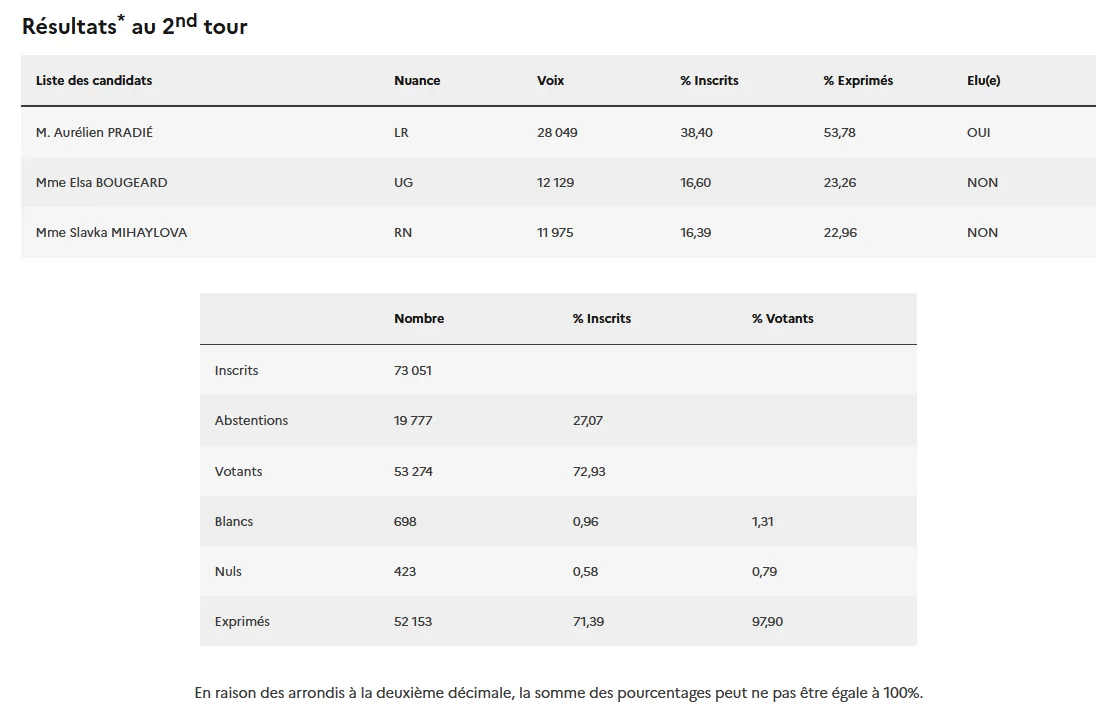The height and width of the screenshot is (710, 1112).
Task: Click the 'Voix' column header
Action: 550,81
